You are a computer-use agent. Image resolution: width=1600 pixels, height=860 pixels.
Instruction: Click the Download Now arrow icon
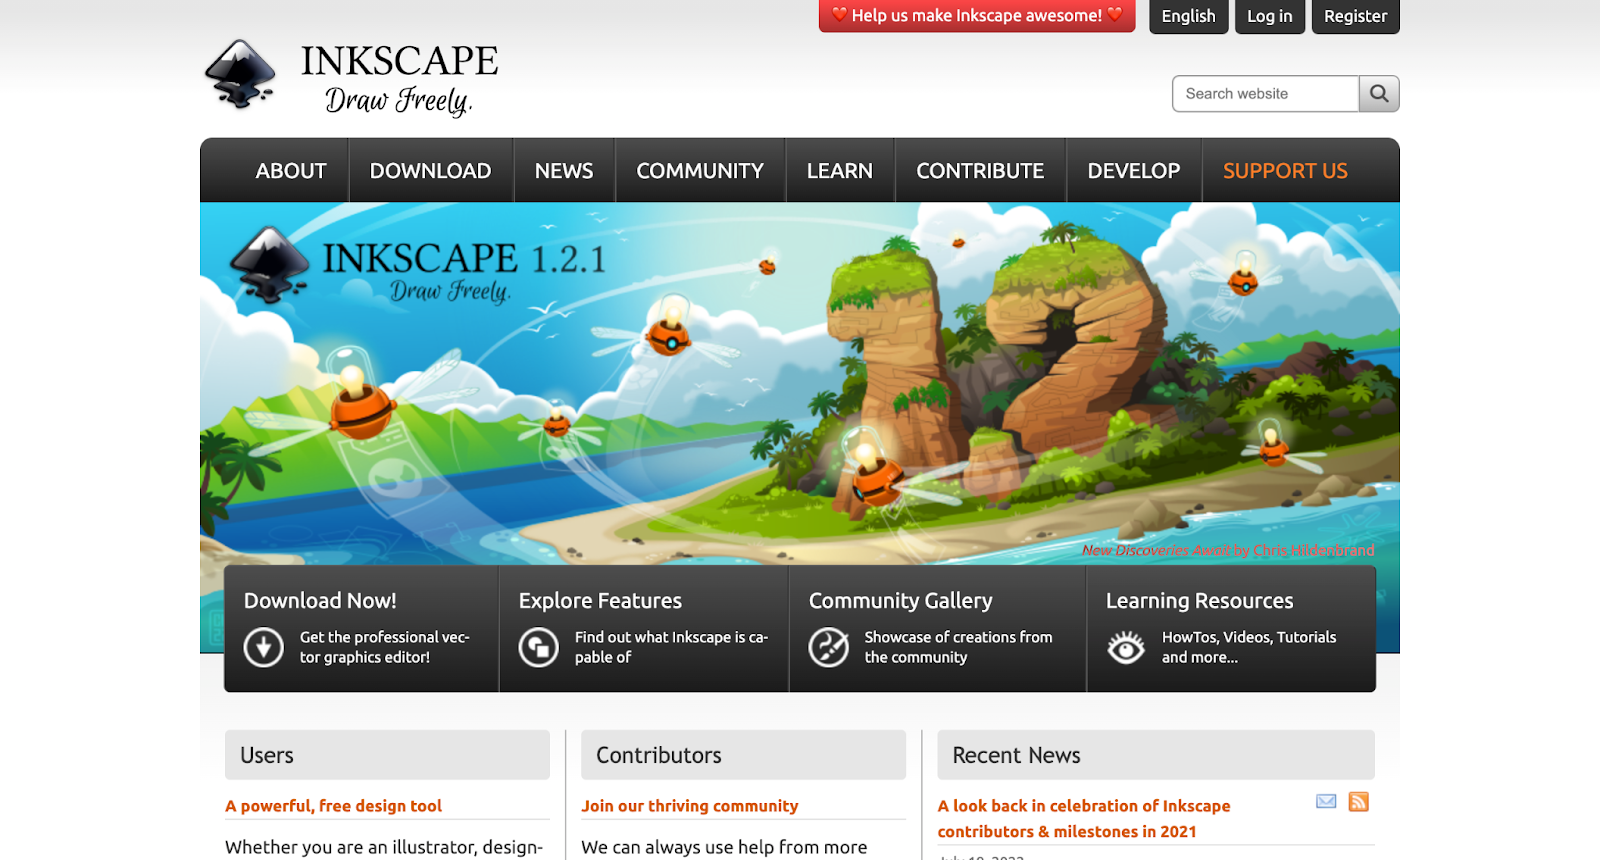(264, 647)
